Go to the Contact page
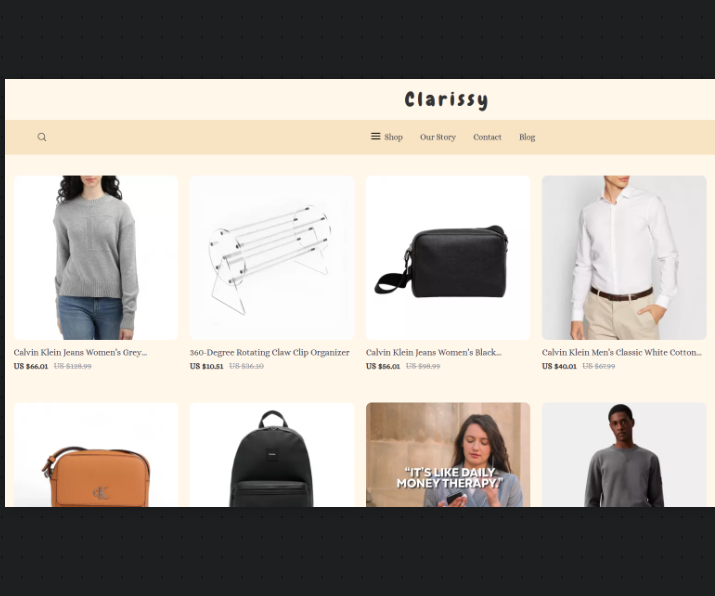The width and height of the screenshot is (715, 596). 487,137
